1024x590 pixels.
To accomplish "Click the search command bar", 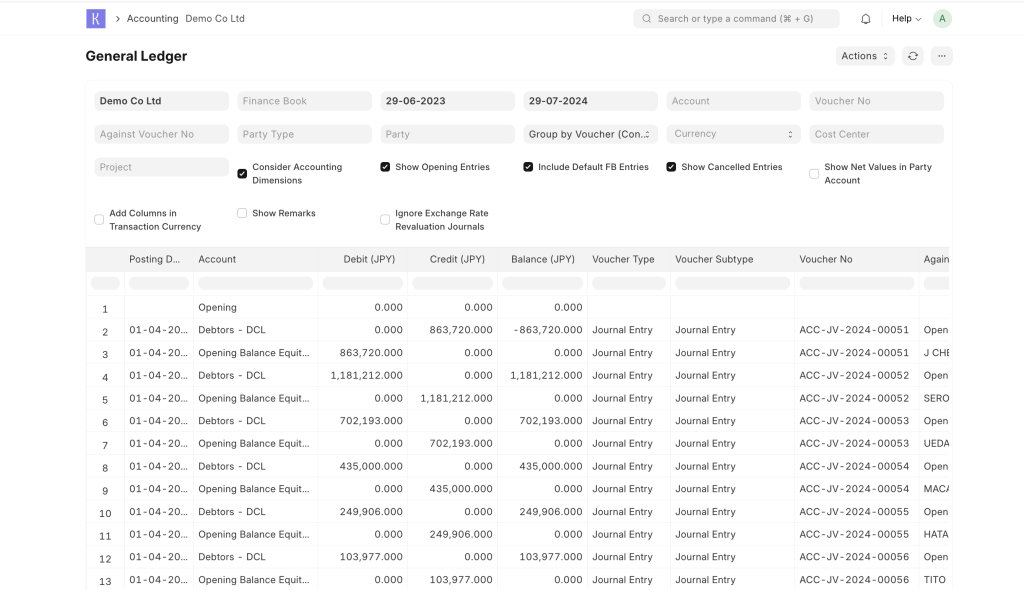I will [x=736, y=19].
